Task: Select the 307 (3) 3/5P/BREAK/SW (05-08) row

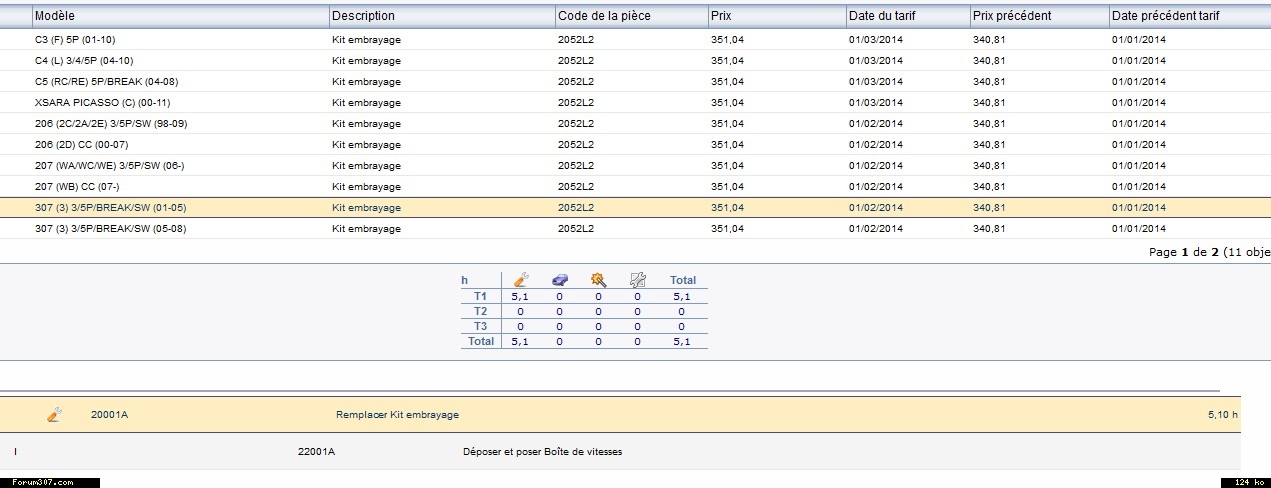Action: click(110, 229)
